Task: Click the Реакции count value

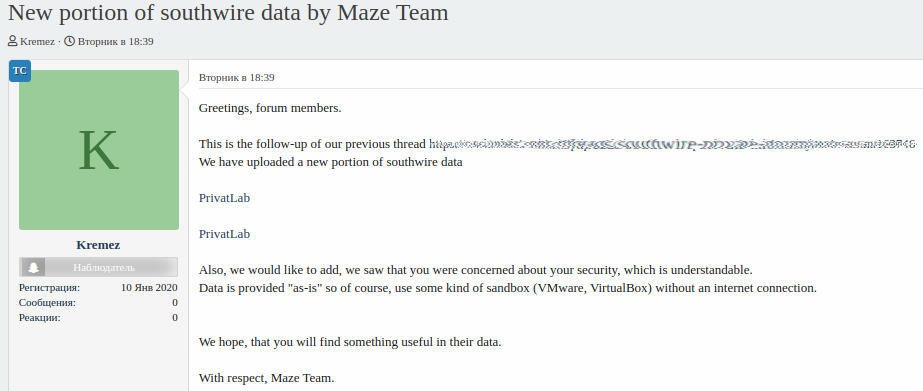Action: [175, 318]
